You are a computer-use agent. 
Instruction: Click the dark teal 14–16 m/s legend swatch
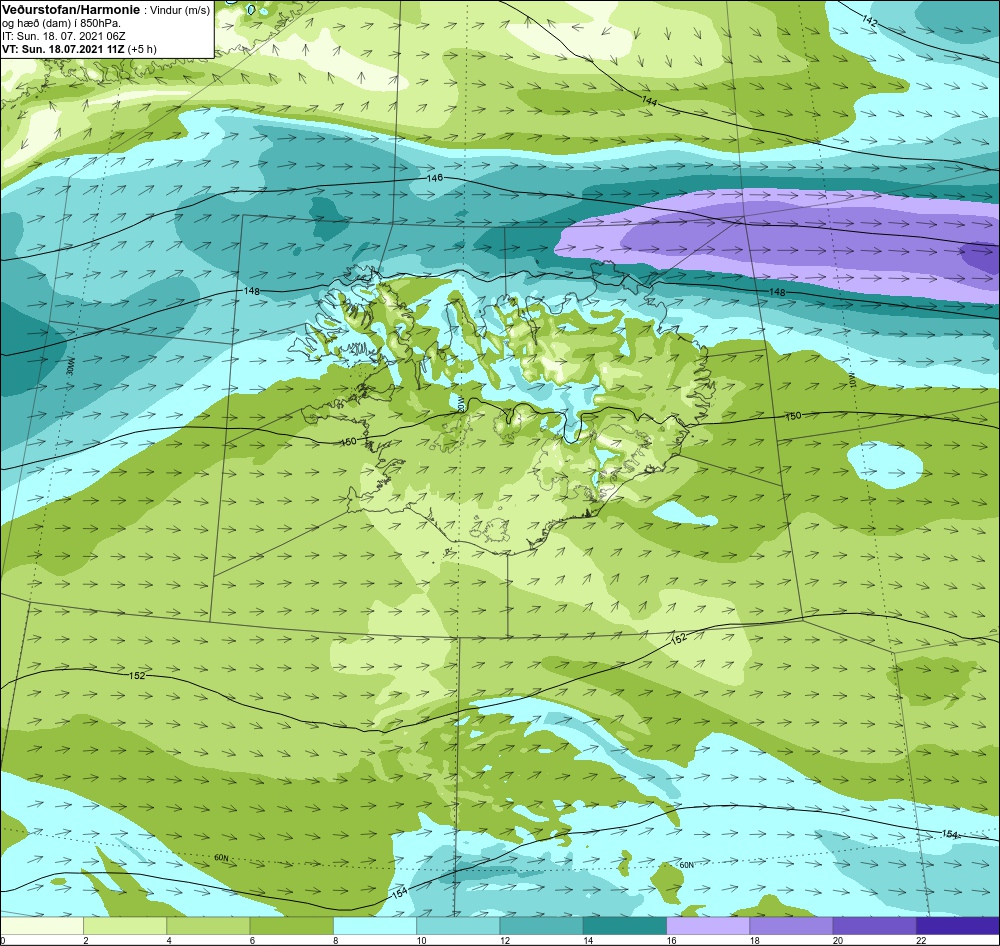pos(624,926)
